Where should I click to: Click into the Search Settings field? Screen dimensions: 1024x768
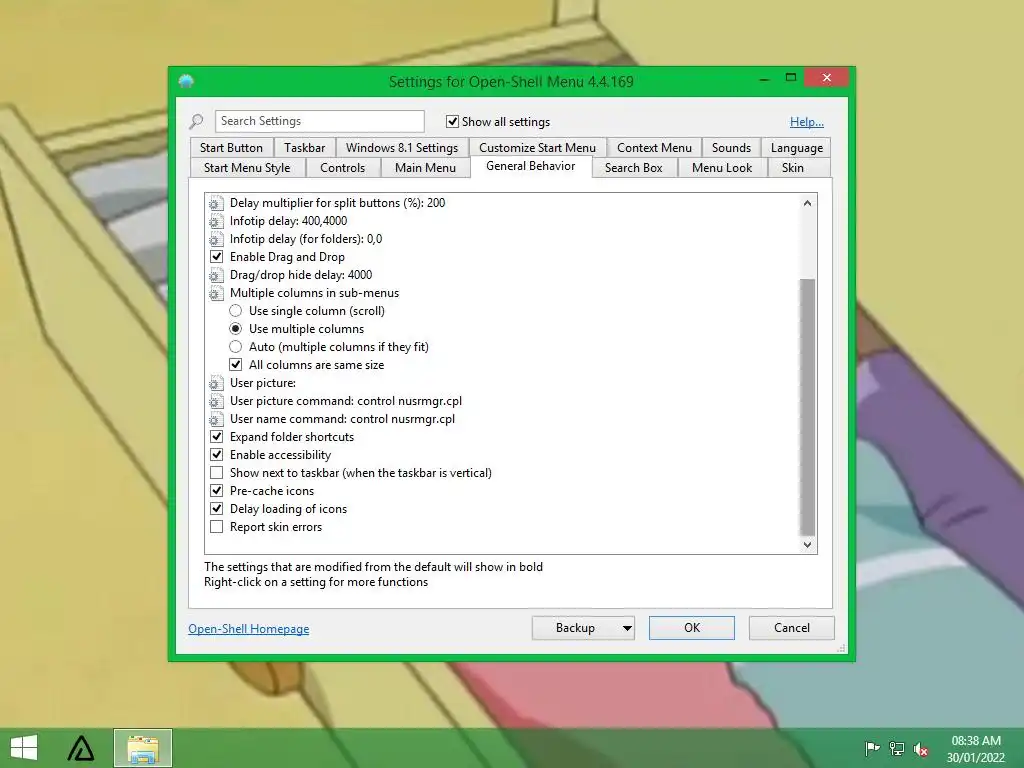click(319, 121)
